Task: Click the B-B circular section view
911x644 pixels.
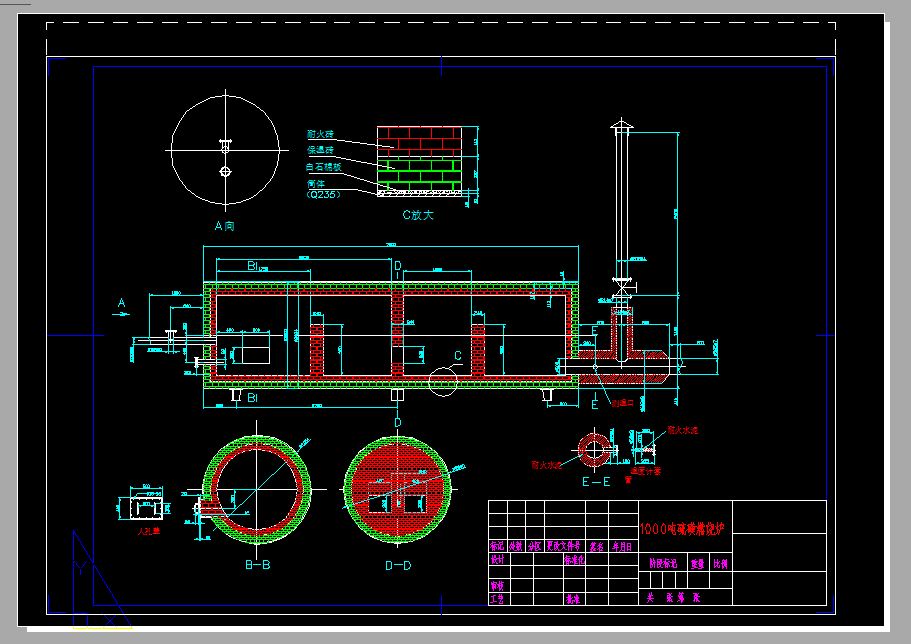Action: 258,488
